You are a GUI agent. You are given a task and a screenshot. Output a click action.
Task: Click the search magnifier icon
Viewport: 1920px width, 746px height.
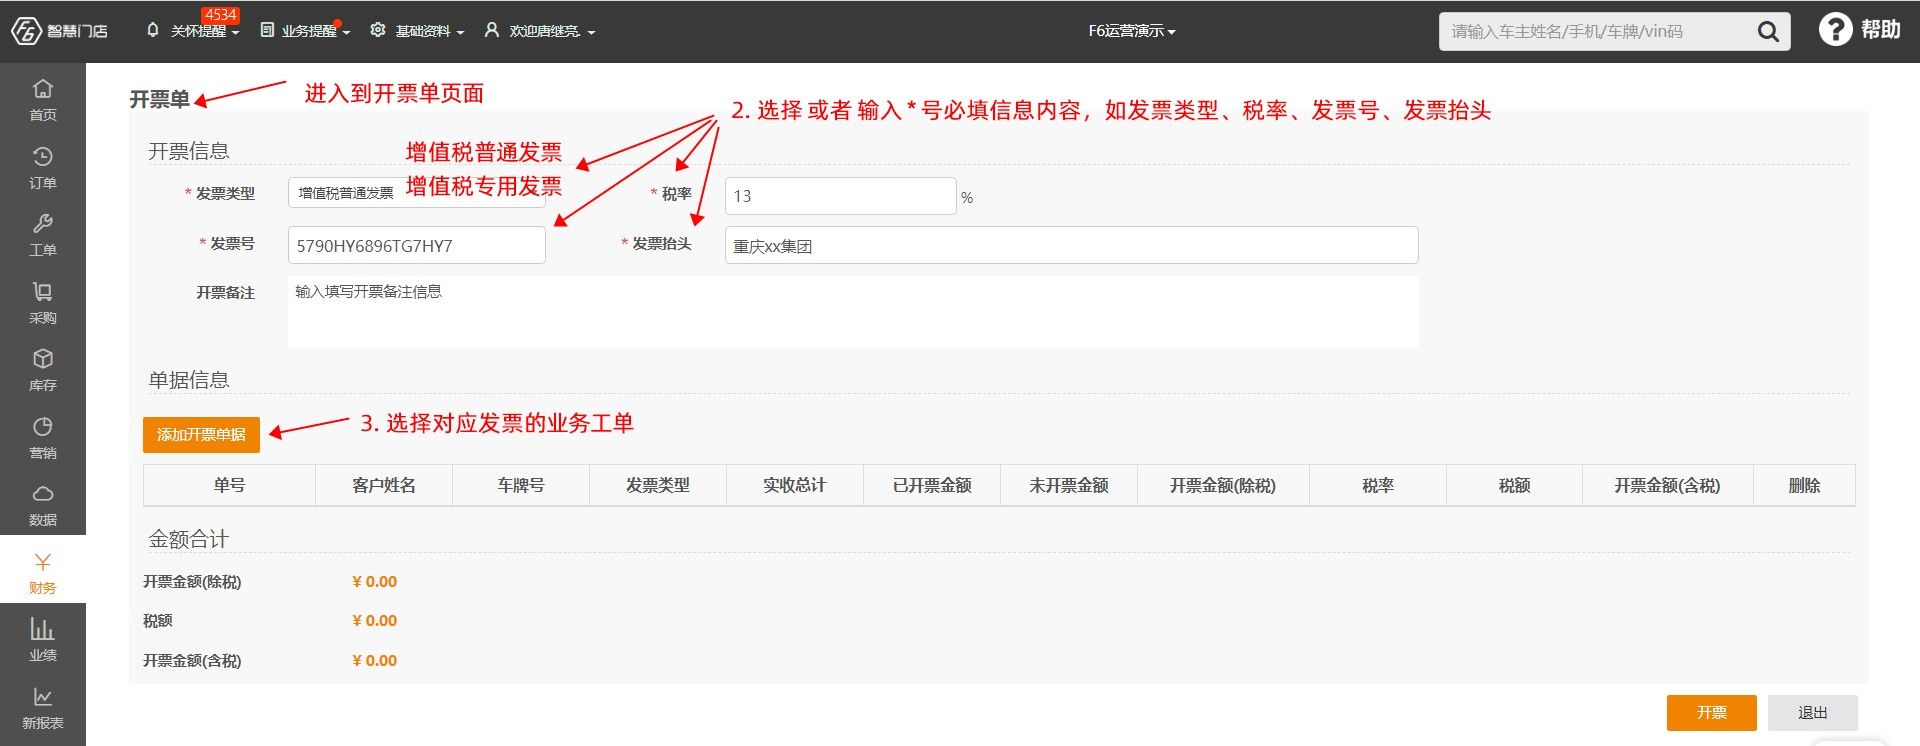click(x=1768, y=32)
